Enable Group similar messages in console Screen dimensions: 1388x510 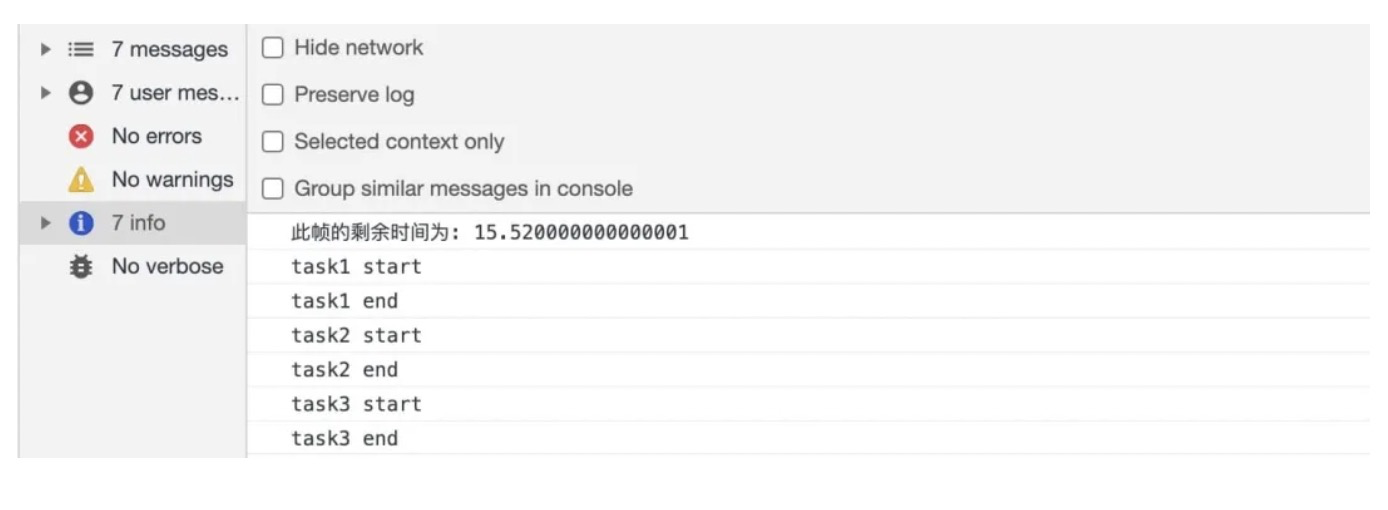click(x=272, y=189)
